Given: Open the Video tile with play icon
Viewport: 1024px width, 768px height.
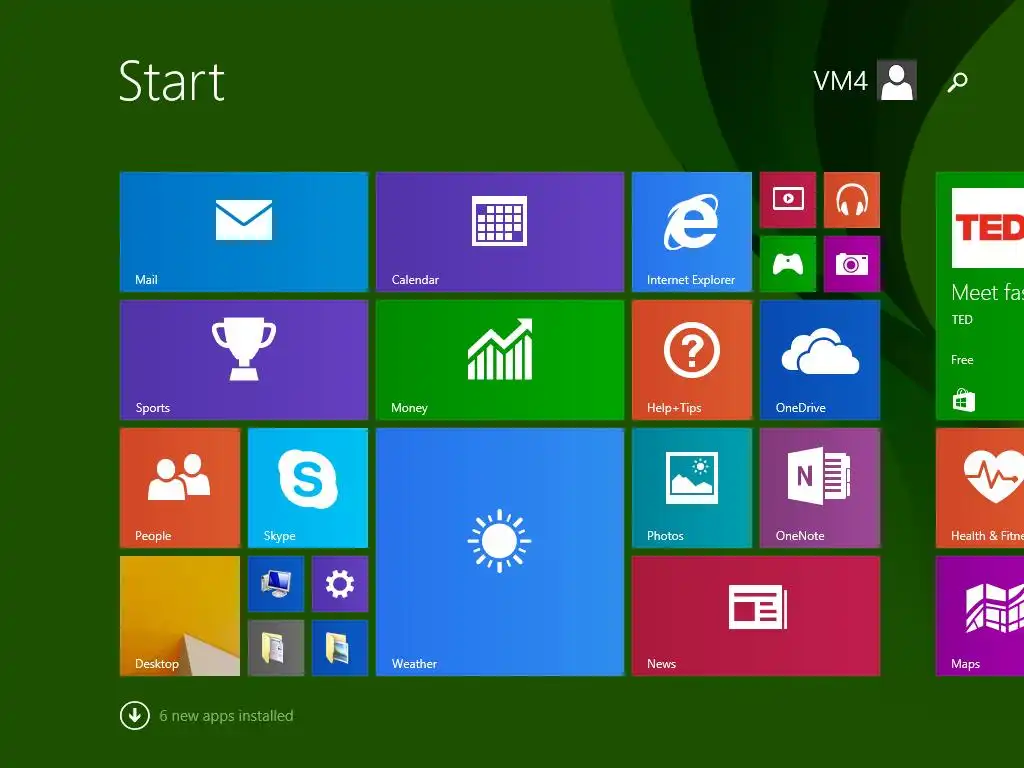Looking at the screenshot, I should 788,200.
